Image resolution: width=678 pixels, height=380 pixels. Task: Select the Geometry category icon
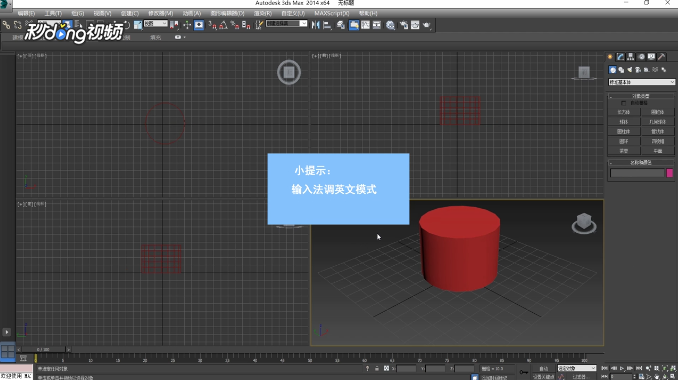[612, 70]
